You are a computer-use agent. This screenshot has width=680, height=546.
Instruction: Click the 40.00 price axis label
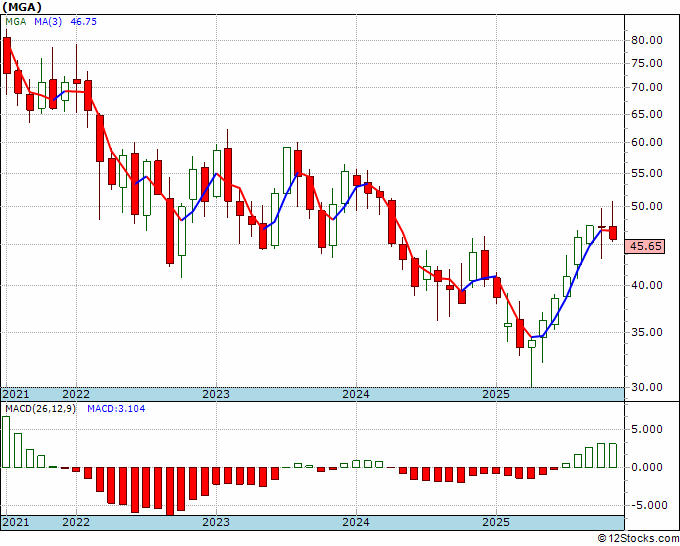[647, 285]
